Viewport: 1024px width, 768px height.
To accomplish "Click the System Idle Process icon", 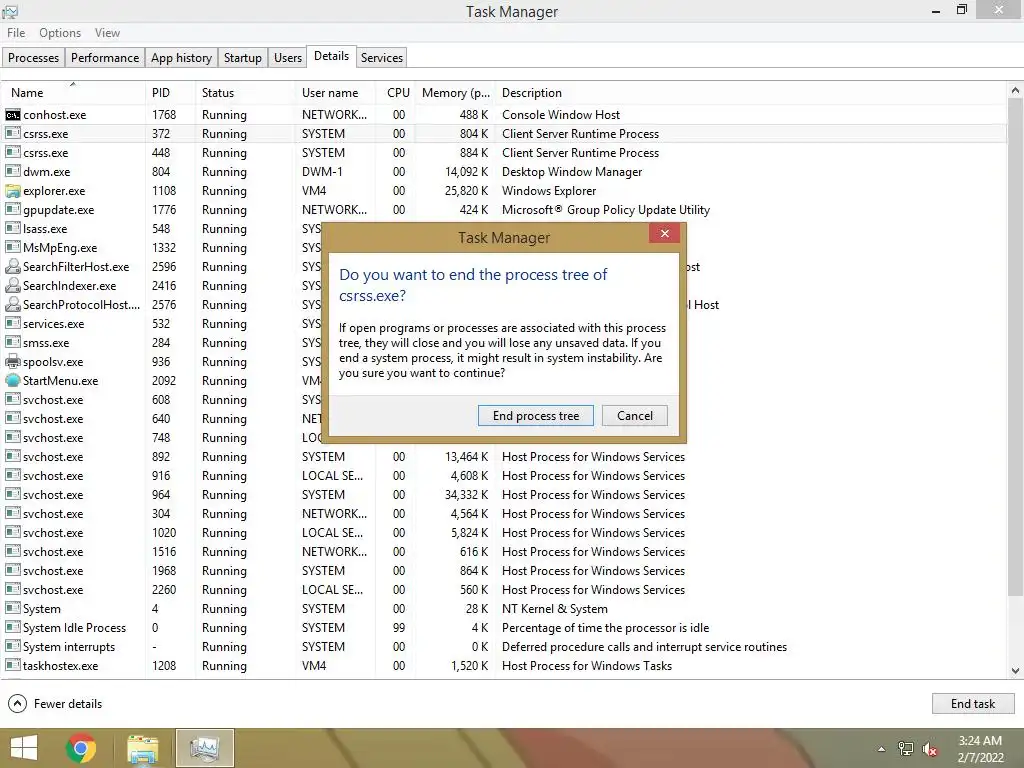I will pyautogui.click(x=12, y=628).
